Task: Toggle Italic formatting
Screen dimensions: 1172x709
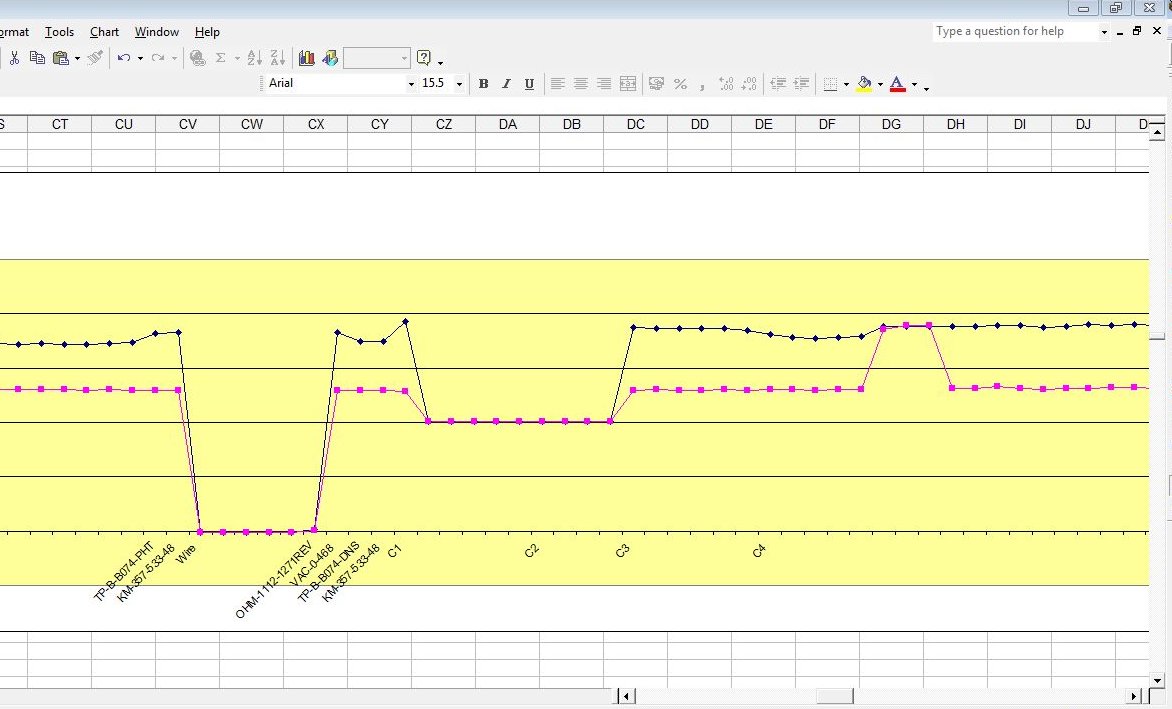Action: tap(506, 84)
